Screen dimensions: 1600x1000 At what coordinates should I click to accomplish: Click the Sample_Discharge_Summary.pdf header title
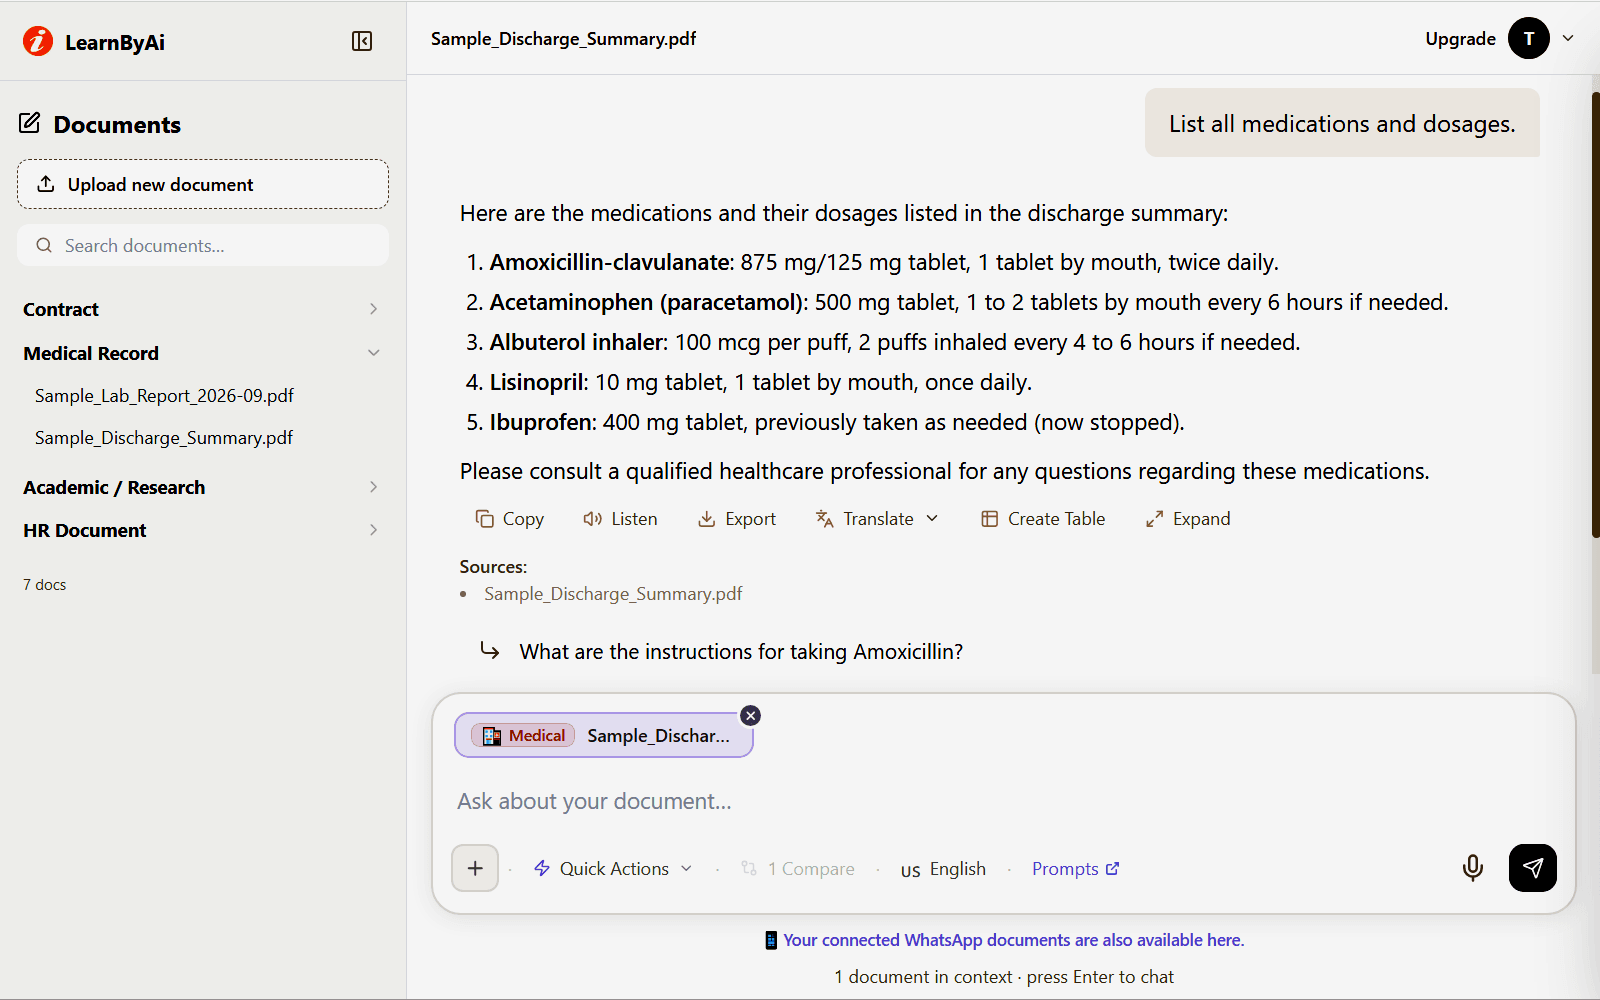[x=563, y=38]
